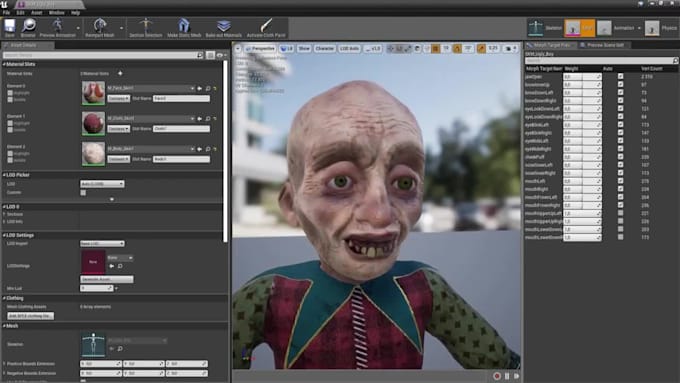The width and height of the screenshot is (680, 383).
Task: Toggle Isolate checkbox for Element 0
Action: [10, 99]
